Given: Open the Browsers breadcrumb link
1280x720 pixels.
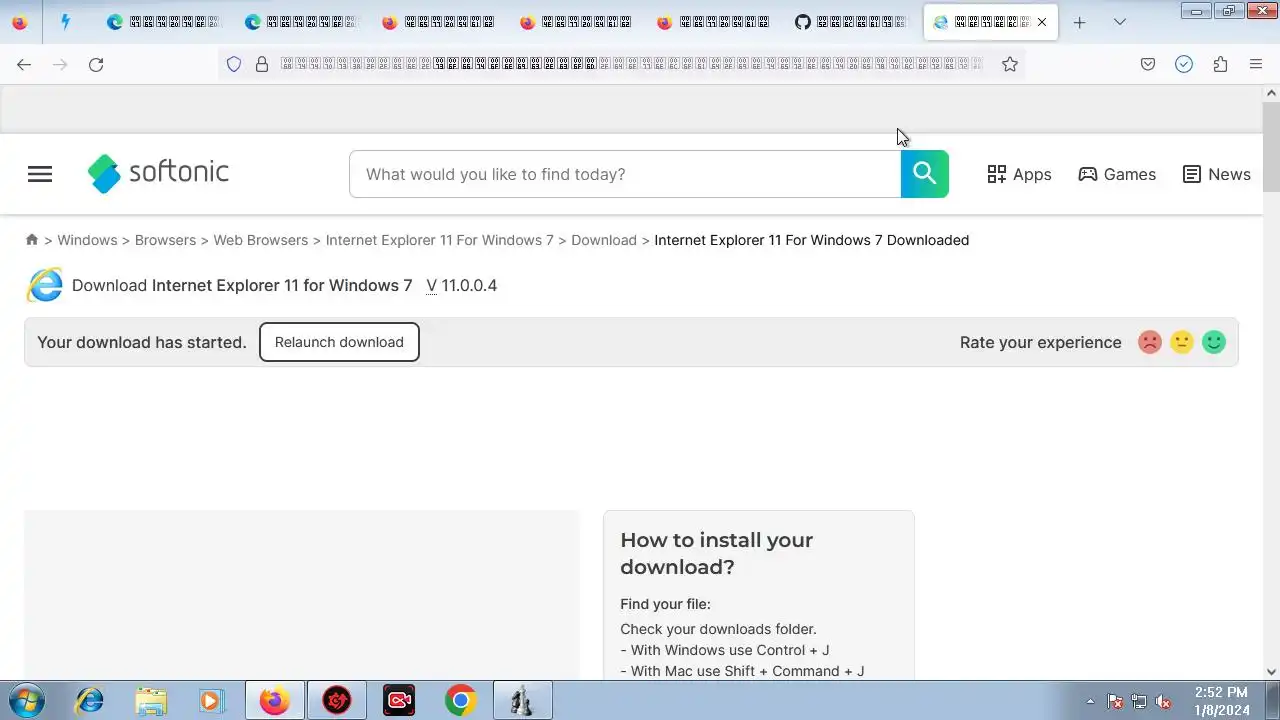Looking at the screenshot, I should pyautogui.click(x=165, y=240).
